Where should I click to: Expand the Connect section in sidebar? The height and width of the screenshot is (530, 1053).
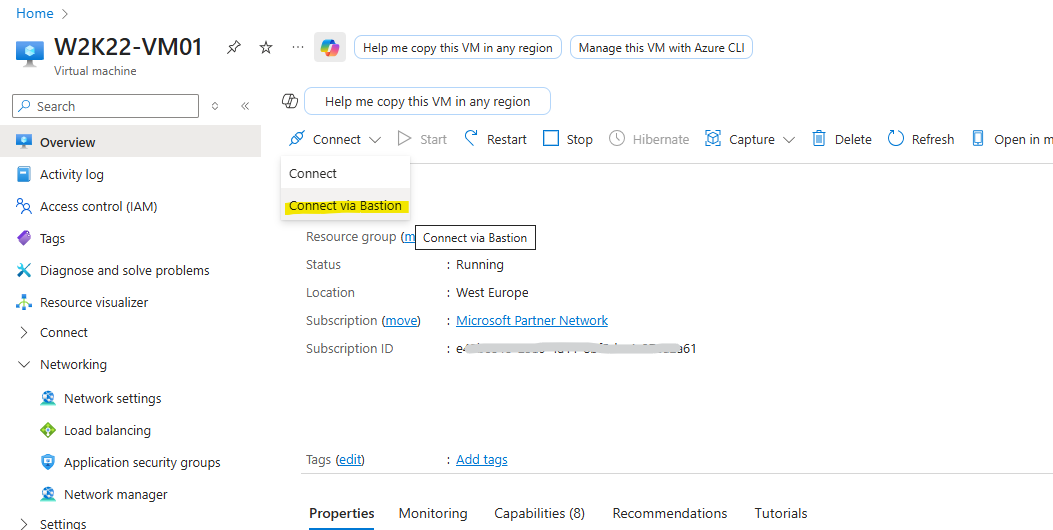(x=24, y=333)
